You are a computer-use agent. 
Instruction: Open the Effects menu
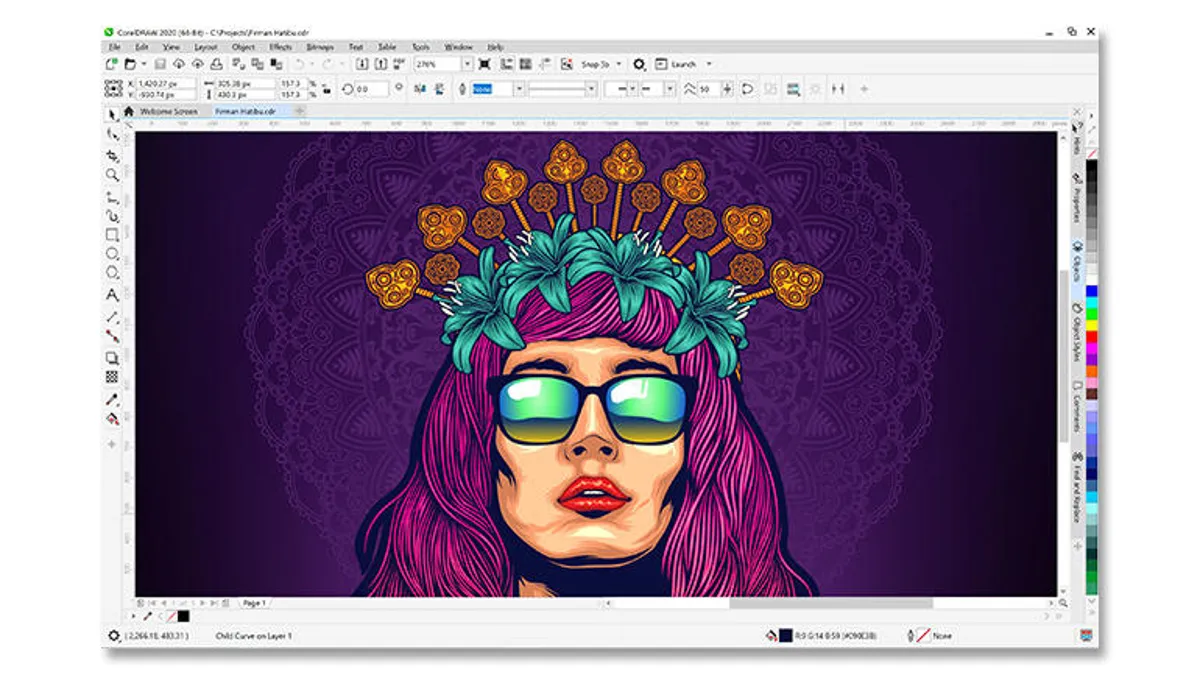coord(281,47)
